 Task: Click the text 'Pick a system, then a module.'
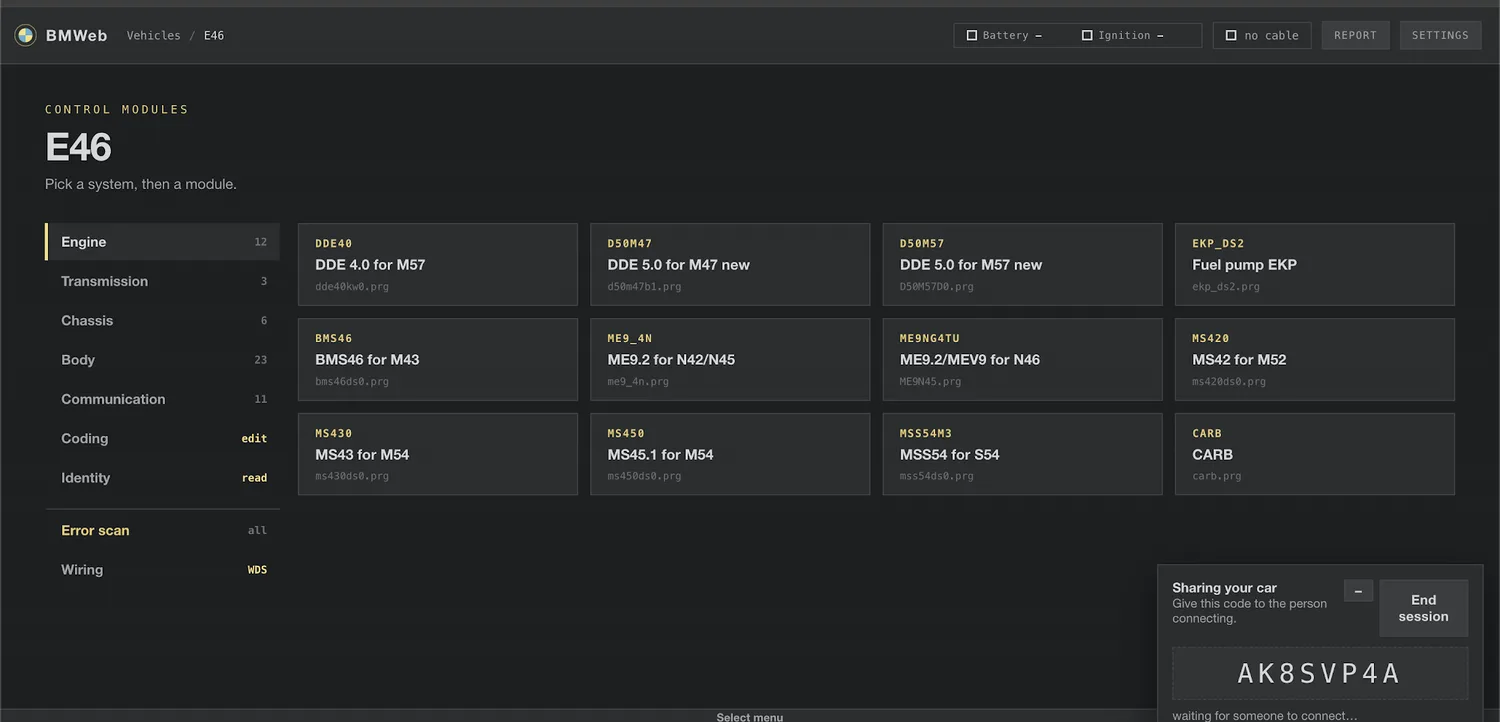click(x=141, y=184)
